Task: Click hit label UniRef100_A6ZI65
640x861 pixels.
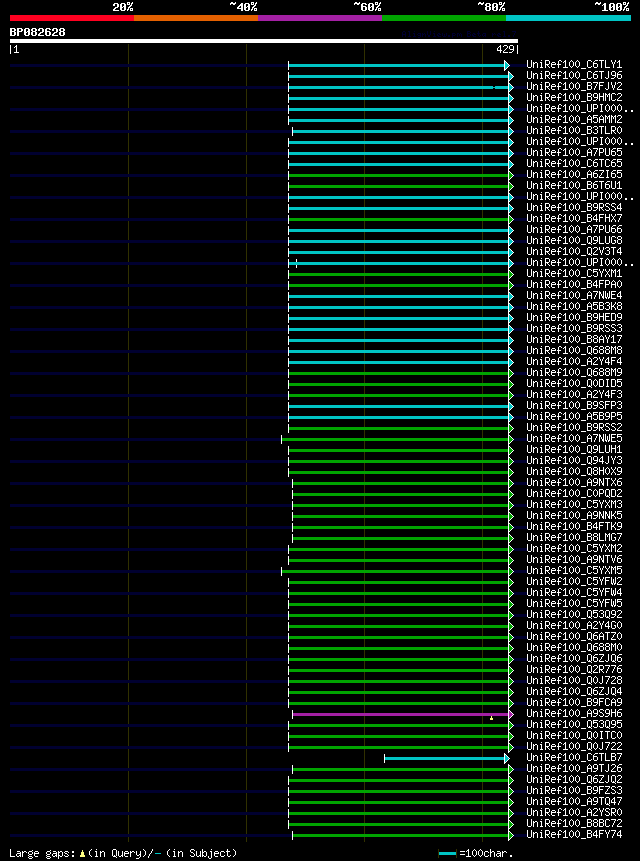Action: tap(574, 175)
